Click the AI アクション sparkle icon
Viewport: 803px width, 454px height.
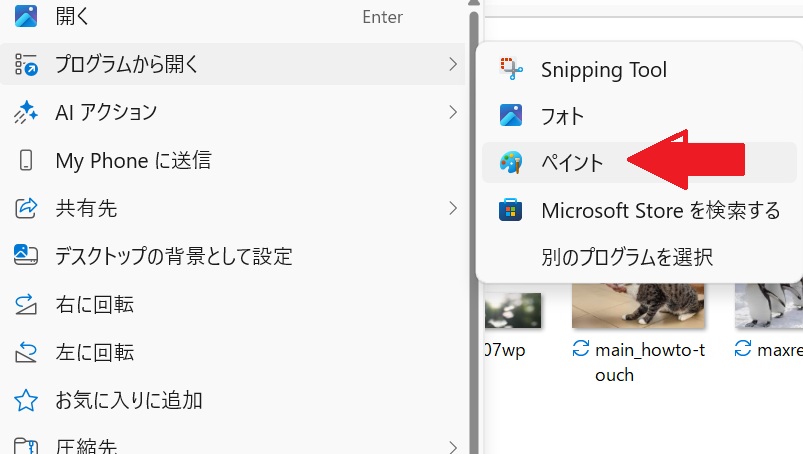point(26,112)
